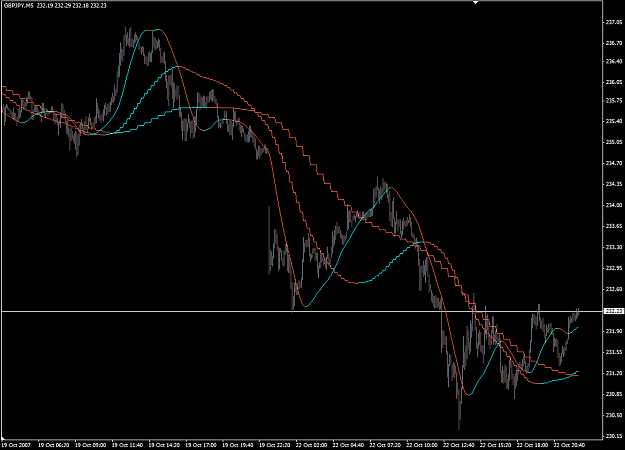
Task: Click the chart shift triangle marker at top
Action: click(475, 2)
